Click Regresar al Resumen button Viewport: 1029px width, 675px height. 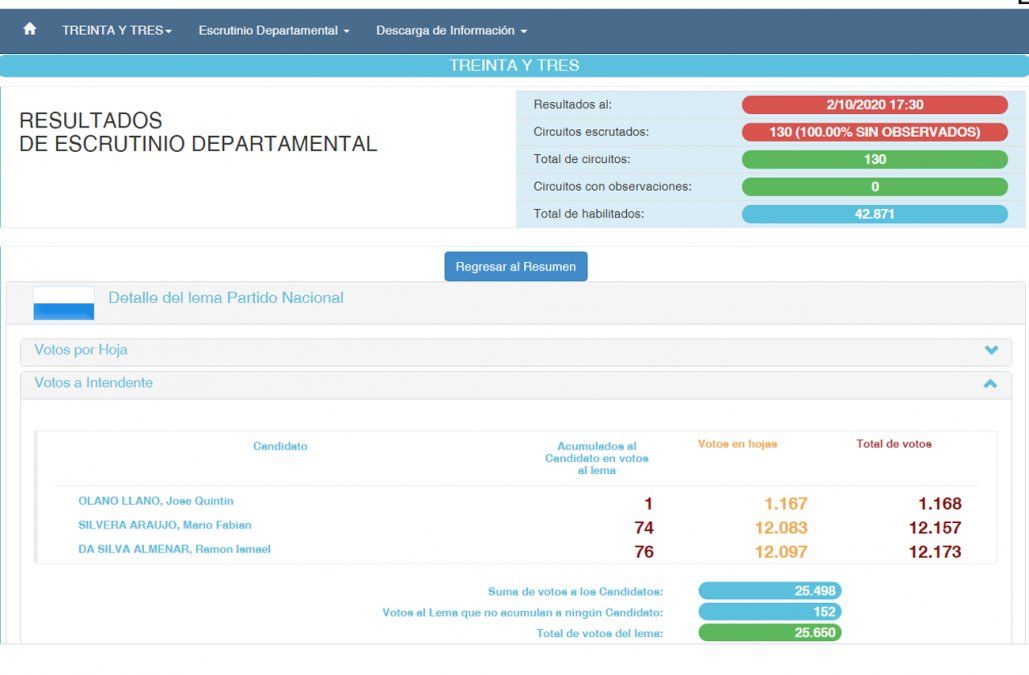pos(516,267)
